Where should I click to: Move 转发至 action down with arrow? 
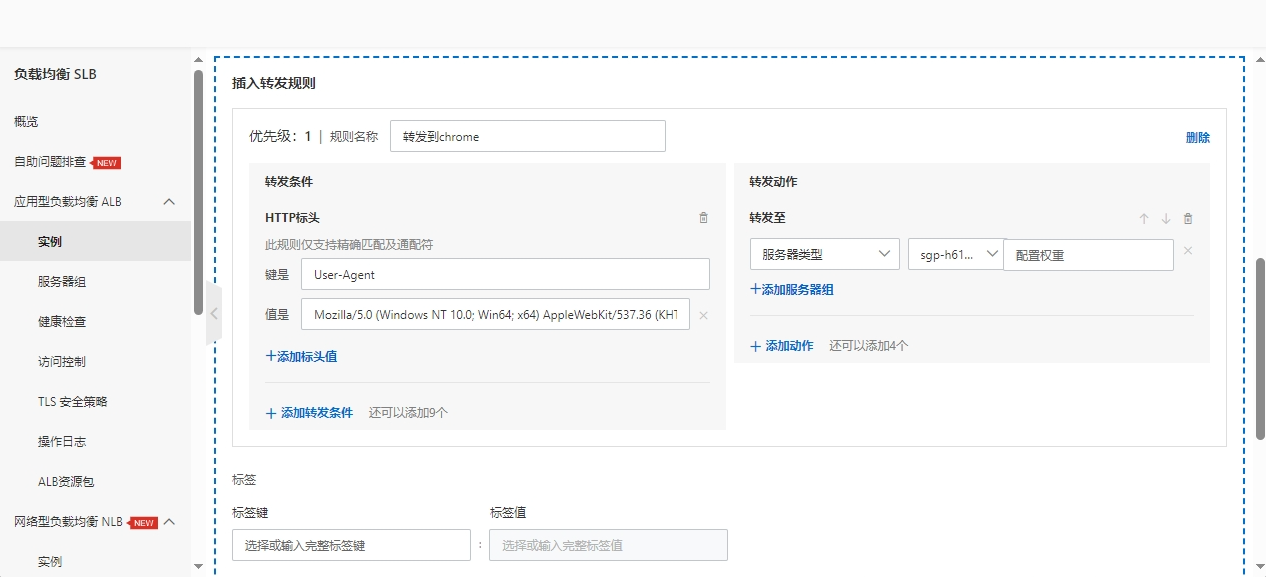(1166, 219)
